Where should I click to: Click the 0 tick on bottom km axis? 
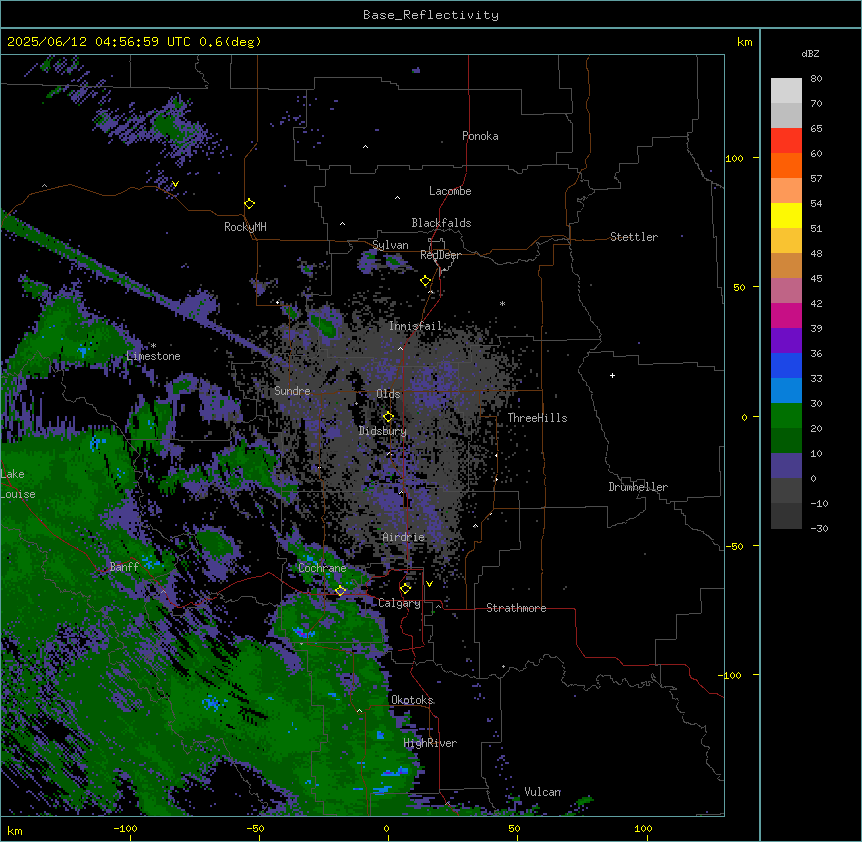[386, 828]
